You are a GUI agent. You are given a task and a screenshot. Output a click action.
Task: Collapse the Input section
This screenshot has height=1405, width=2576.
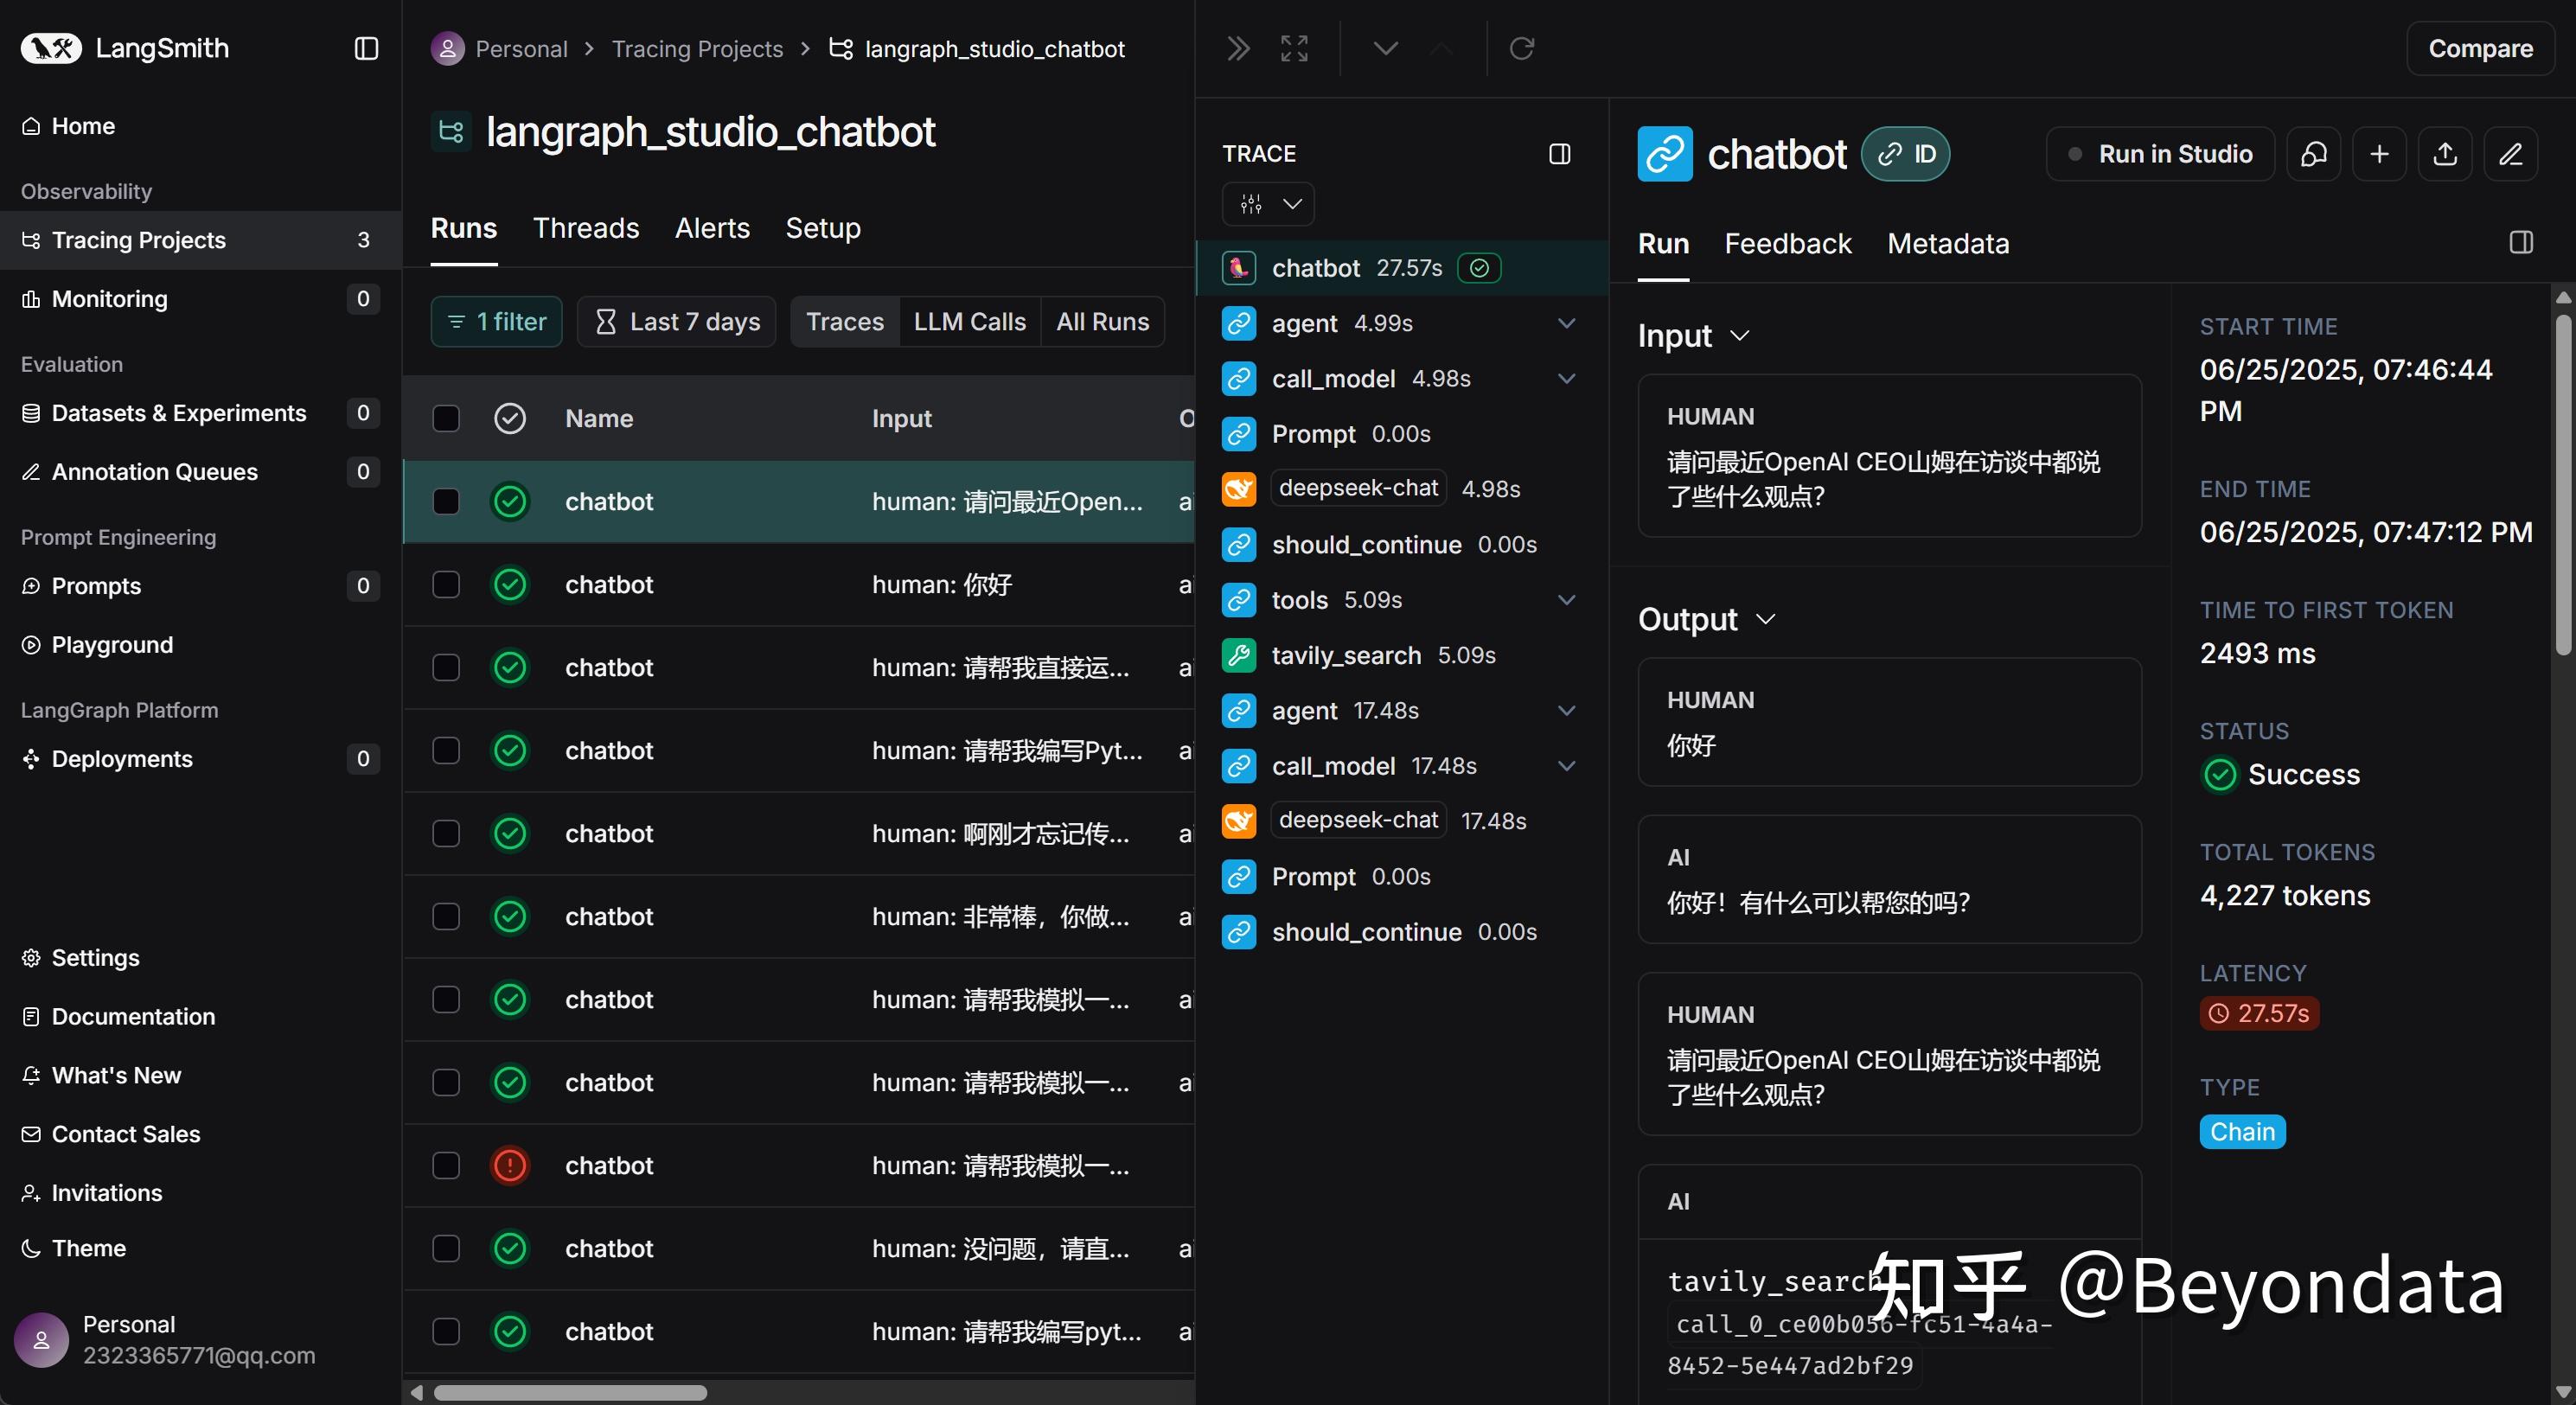[x=1739, y=336]
